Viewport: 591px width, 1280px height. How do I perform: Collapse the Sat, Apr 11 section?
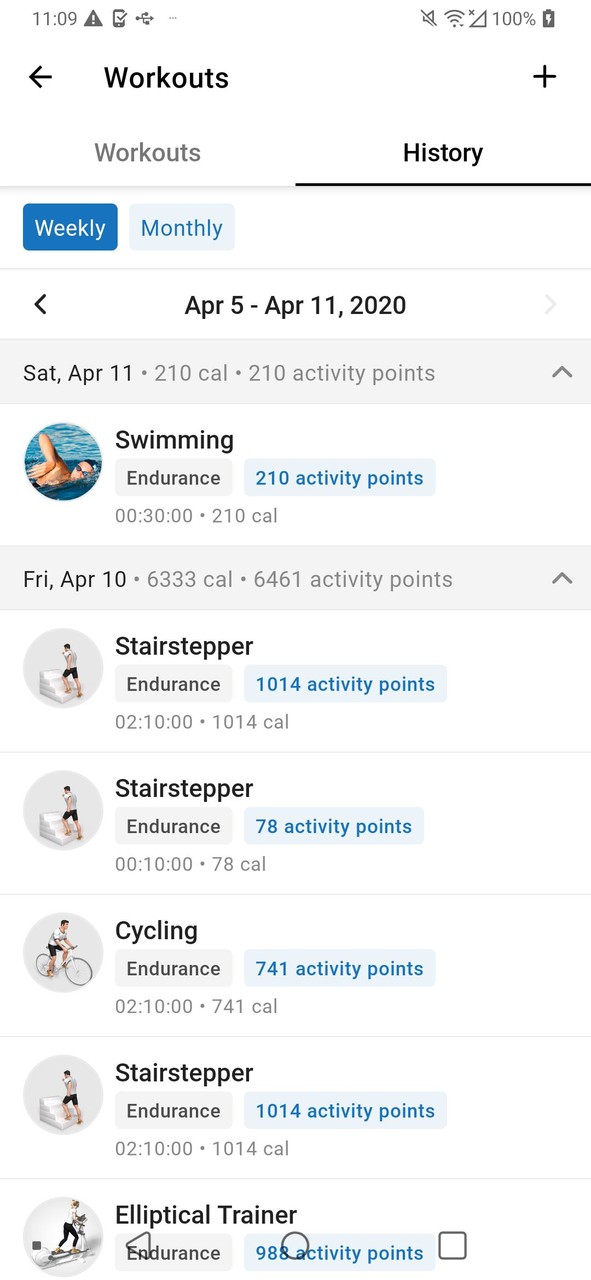(x=562, y=372)
